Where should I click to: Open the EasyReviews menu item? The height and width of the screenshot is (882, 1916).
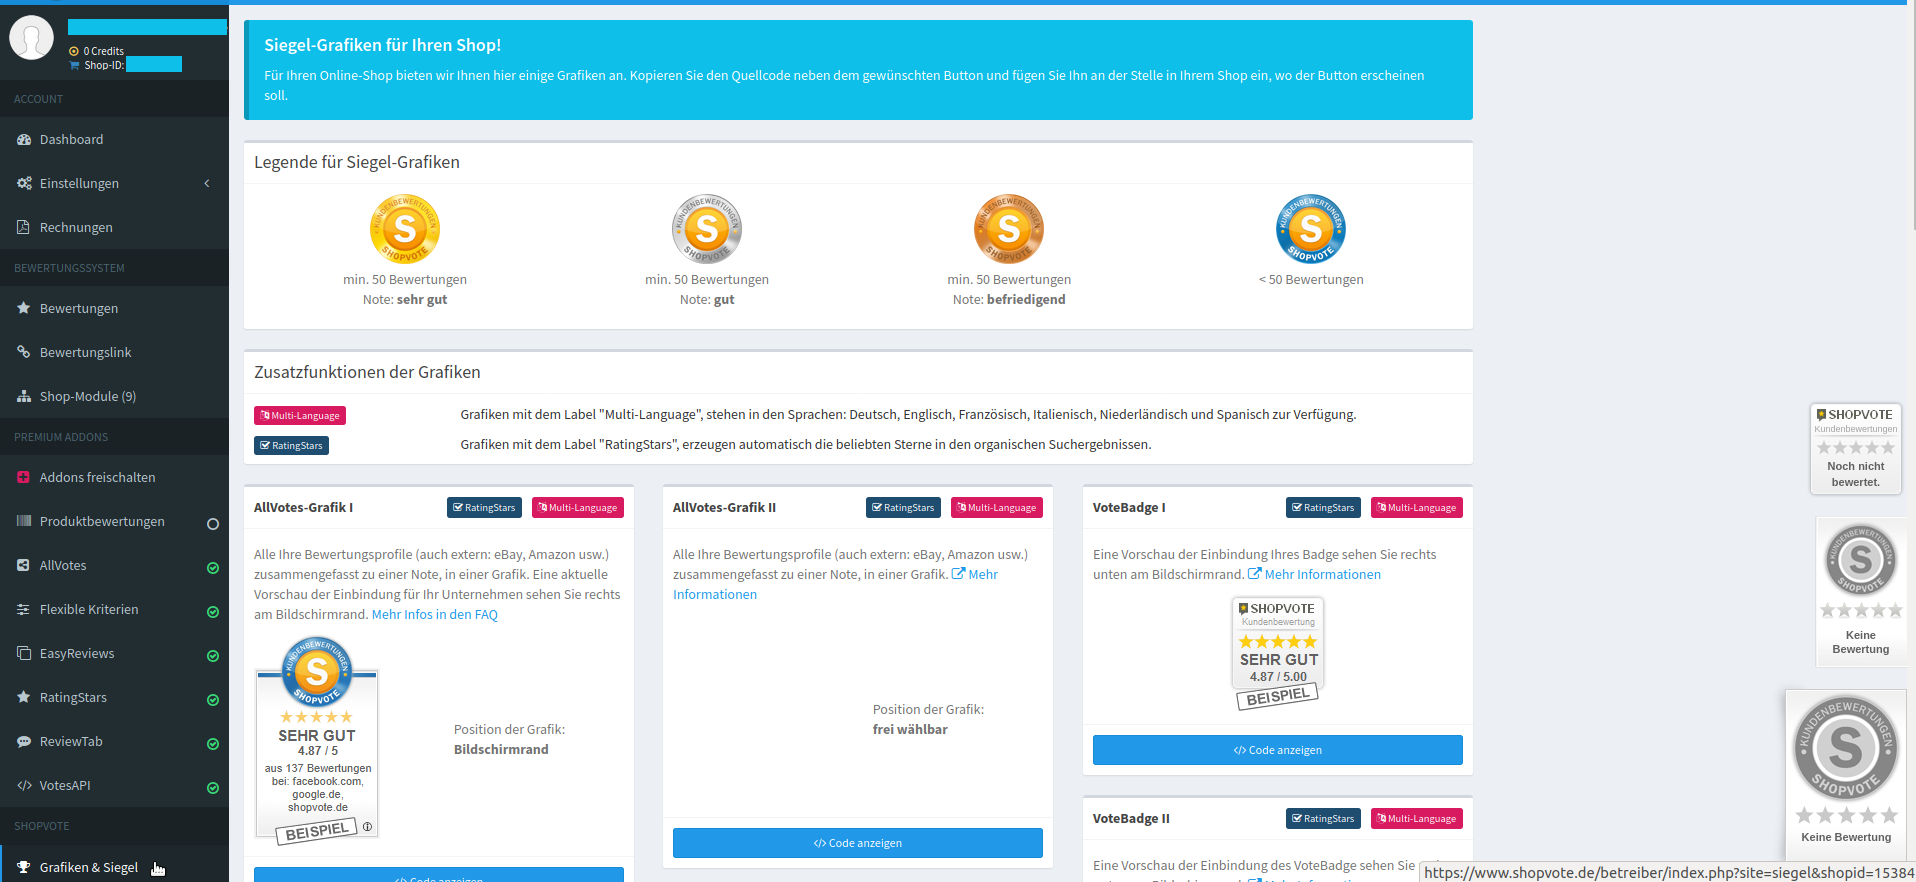click(x=77, y=654)
